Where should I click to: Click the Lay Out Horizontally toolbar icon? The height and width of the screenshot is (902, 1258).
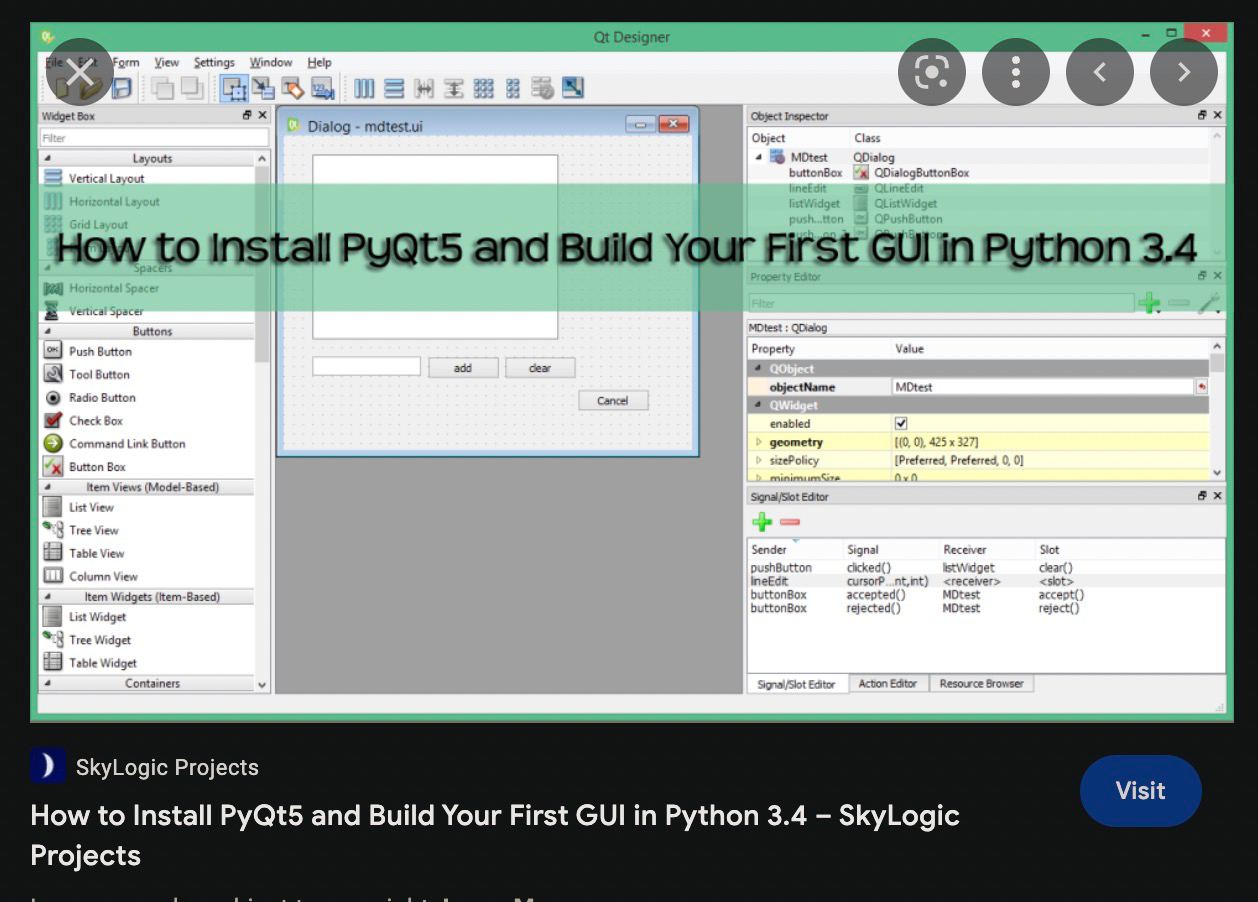(364, 88)
